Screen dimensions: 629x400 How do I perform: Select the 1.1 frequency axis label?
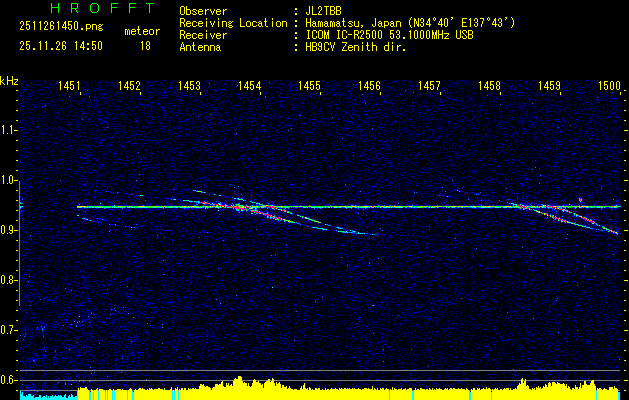[x=9, y=130]
